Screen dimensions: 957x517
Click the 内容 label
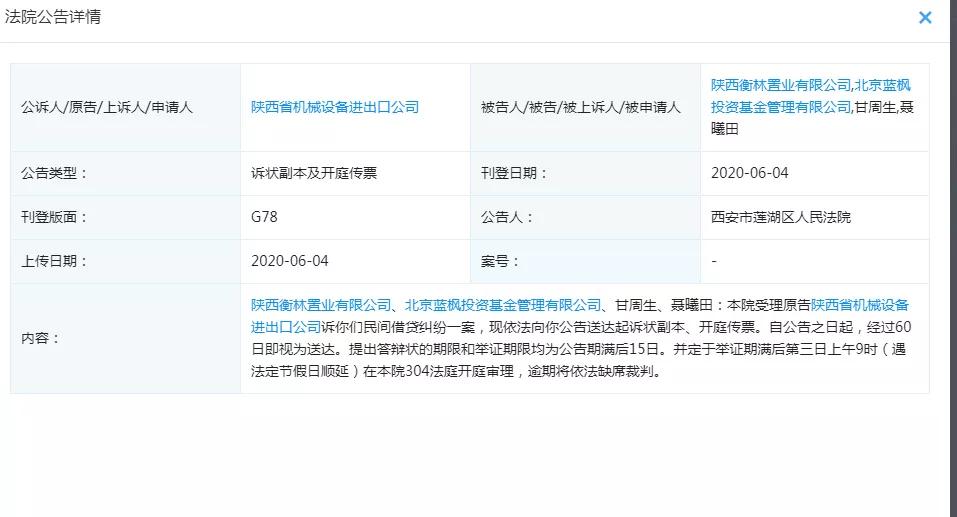[x=40, y=338]
